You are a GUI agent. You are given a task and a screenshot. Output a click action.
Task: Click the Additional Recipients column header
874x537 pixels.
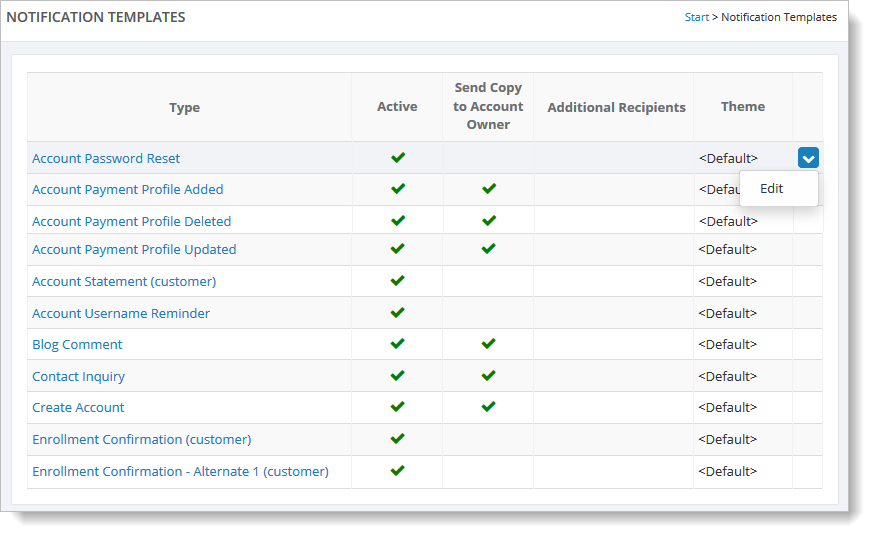click(x=616, y=107)
